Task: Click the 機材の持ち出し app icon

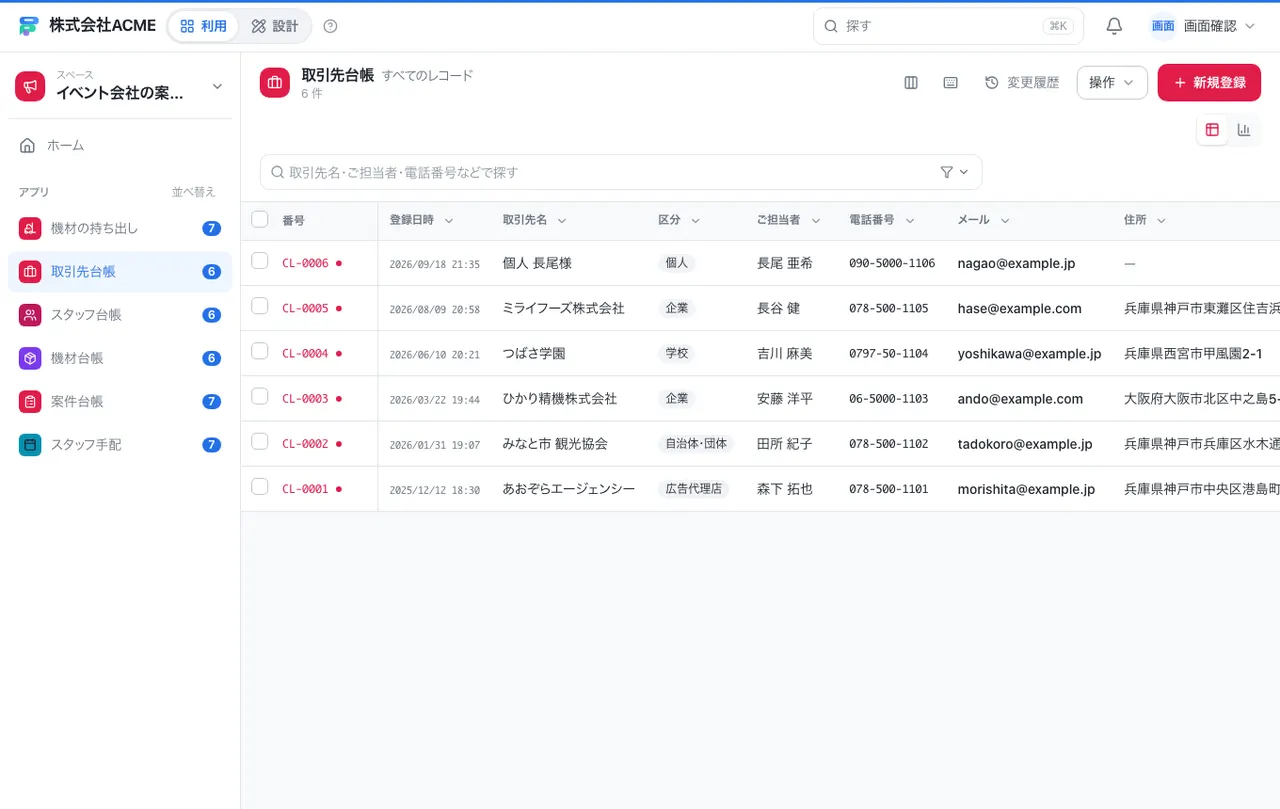Action: (30, 228)
